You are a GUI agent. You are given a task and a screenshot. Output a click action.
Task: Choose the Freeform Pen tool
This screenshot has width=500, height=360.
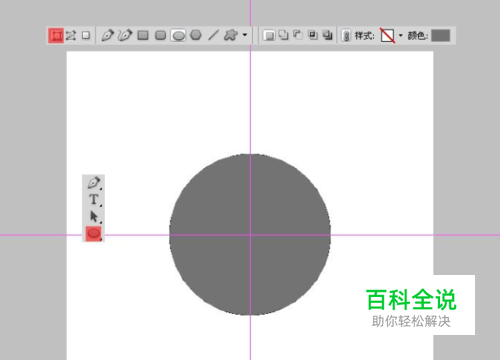tap(125, 35)
